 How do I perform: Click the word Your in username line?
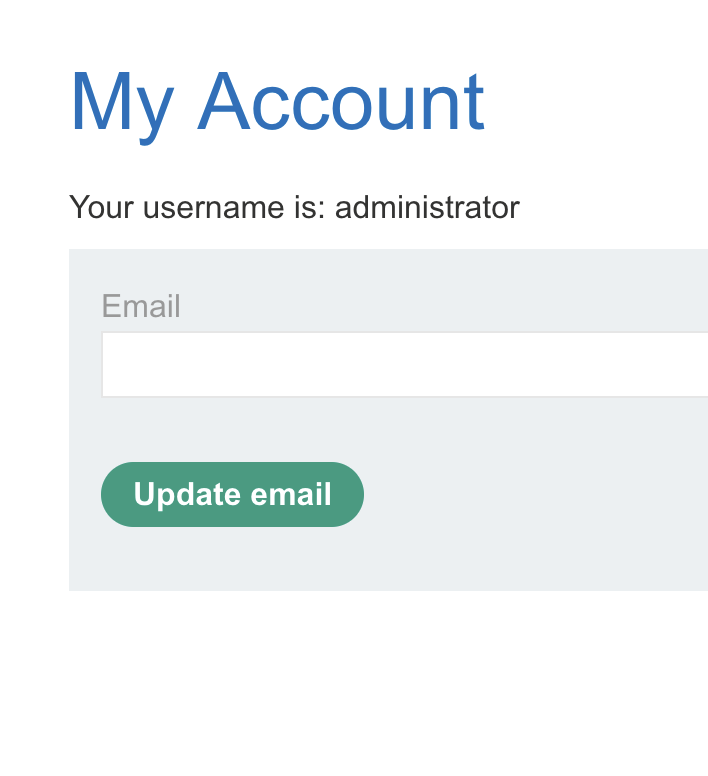pyautogui.click(x=102, y=208)
